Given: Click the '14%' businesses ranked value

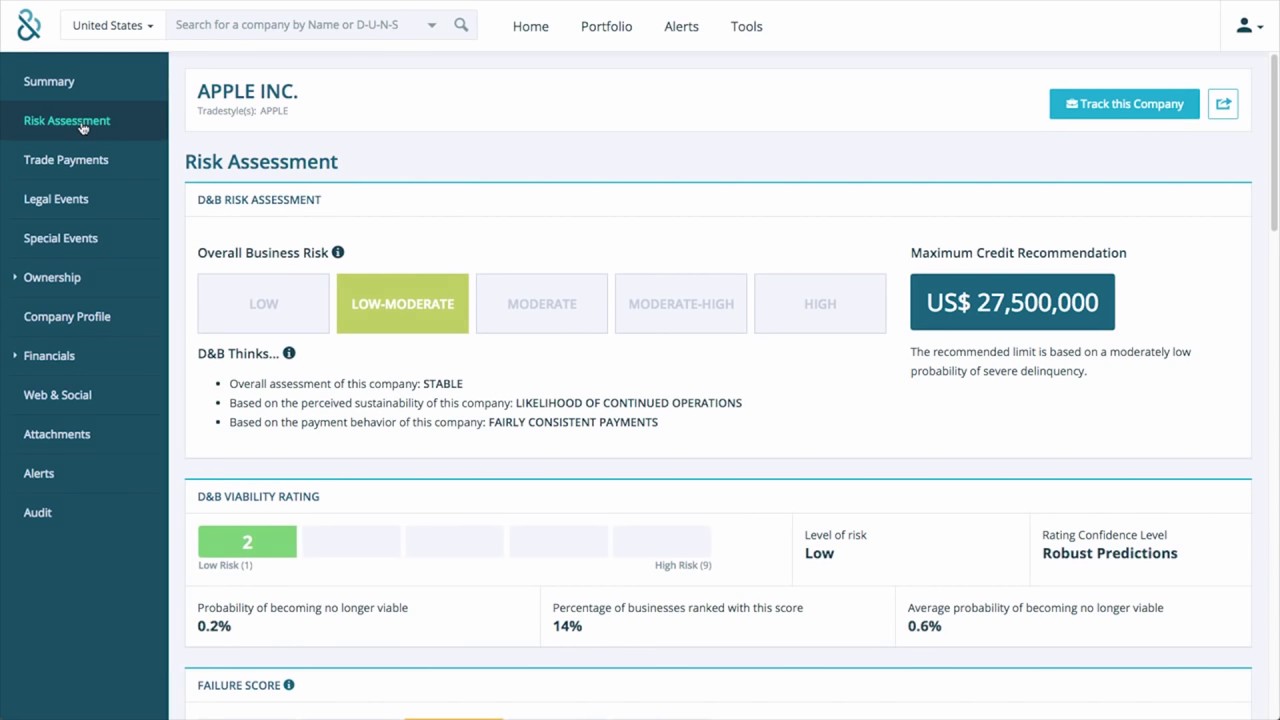Looking at the screenshot, I should coord(567,626).
